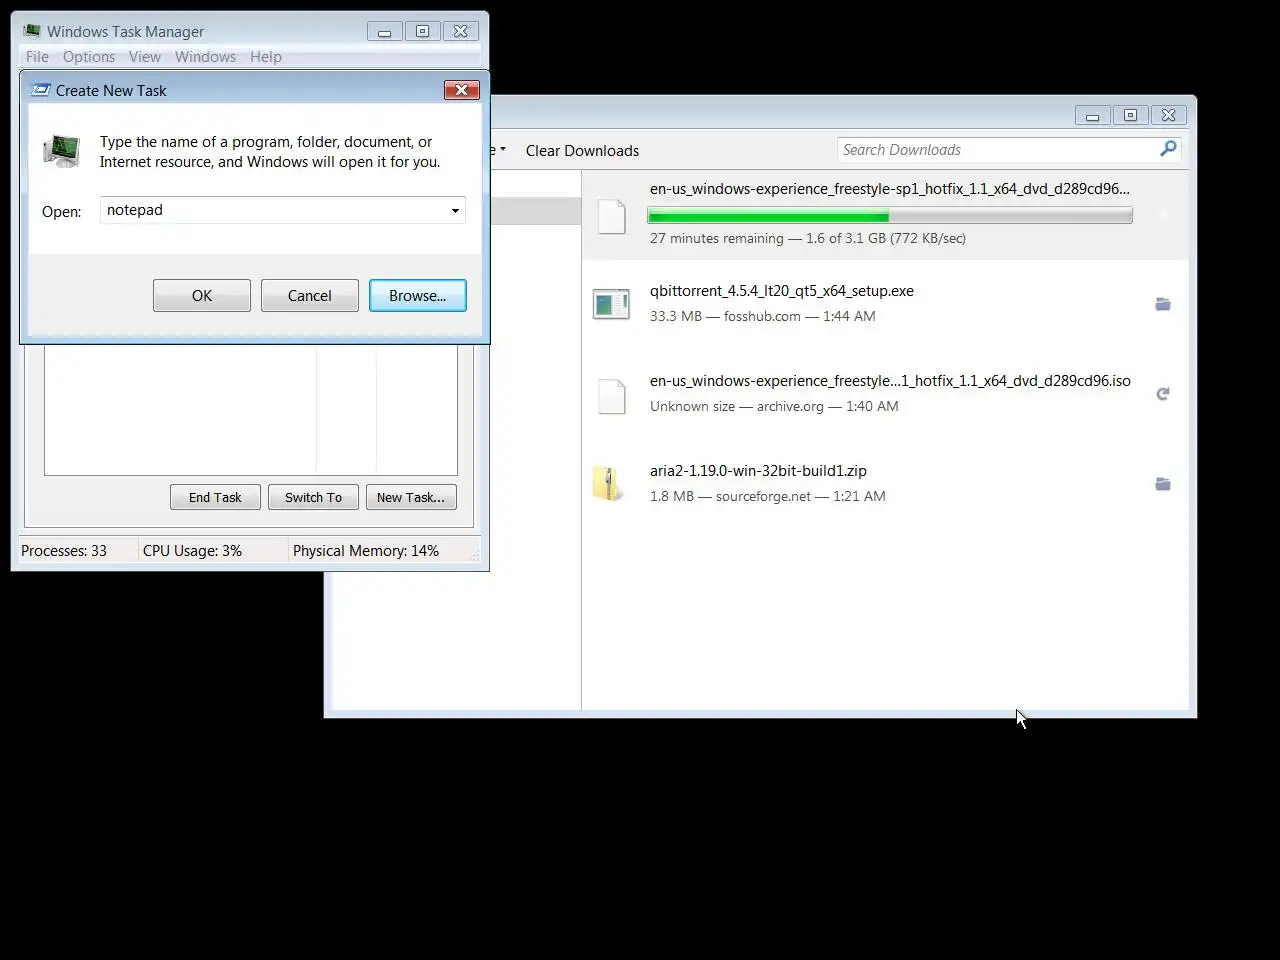Click the blank file icon of failed ISO download
1280x960 pixels.
click(x=611, y=396)
